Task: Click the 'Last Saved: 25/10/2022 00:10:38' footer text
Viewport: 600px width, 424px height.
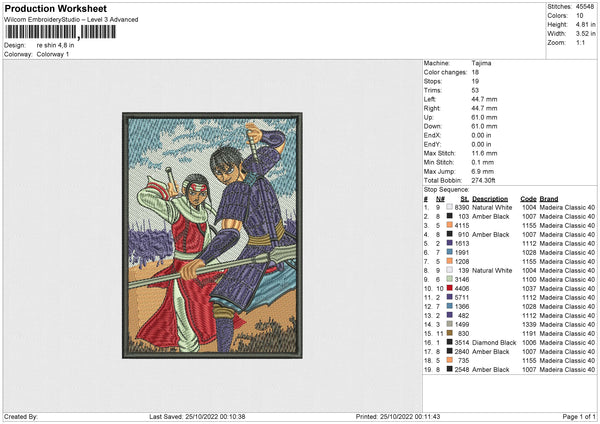Action: (x=197, y=417)
